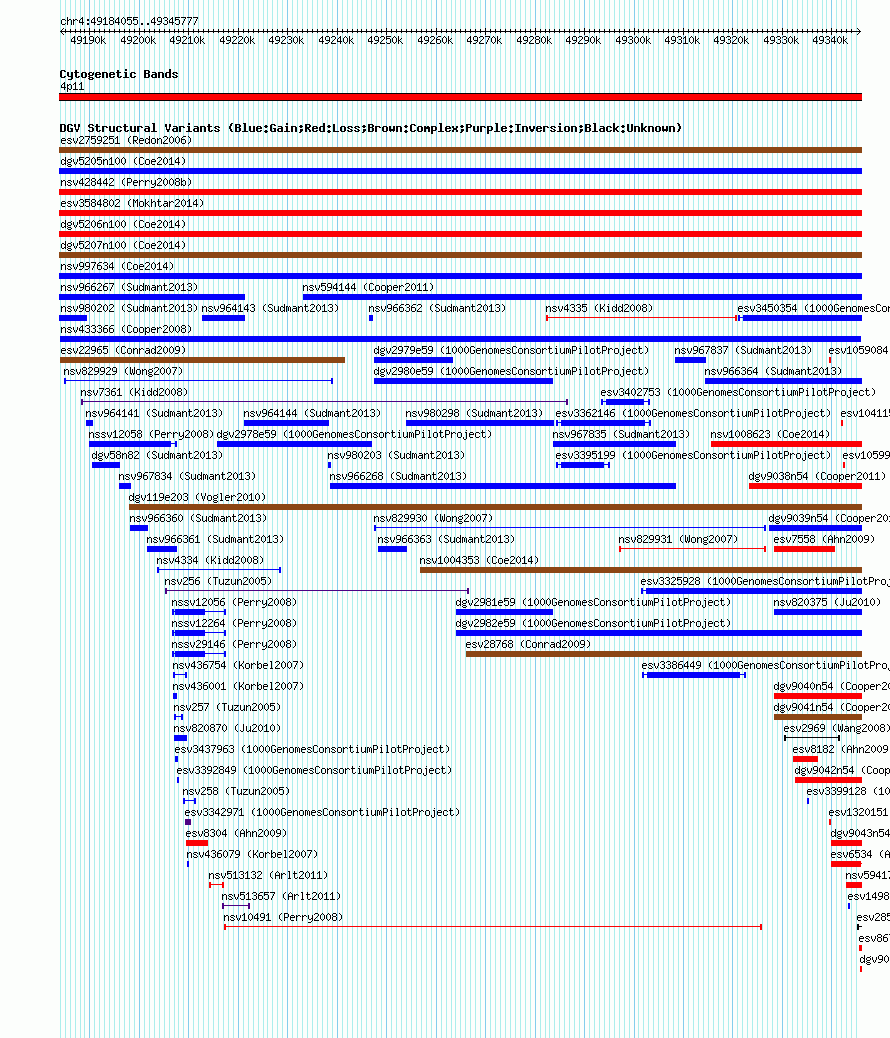Select nsv964141 (Sudmant2013) label
Viewport: 890px width, 1038px height.
pos(154,414)
